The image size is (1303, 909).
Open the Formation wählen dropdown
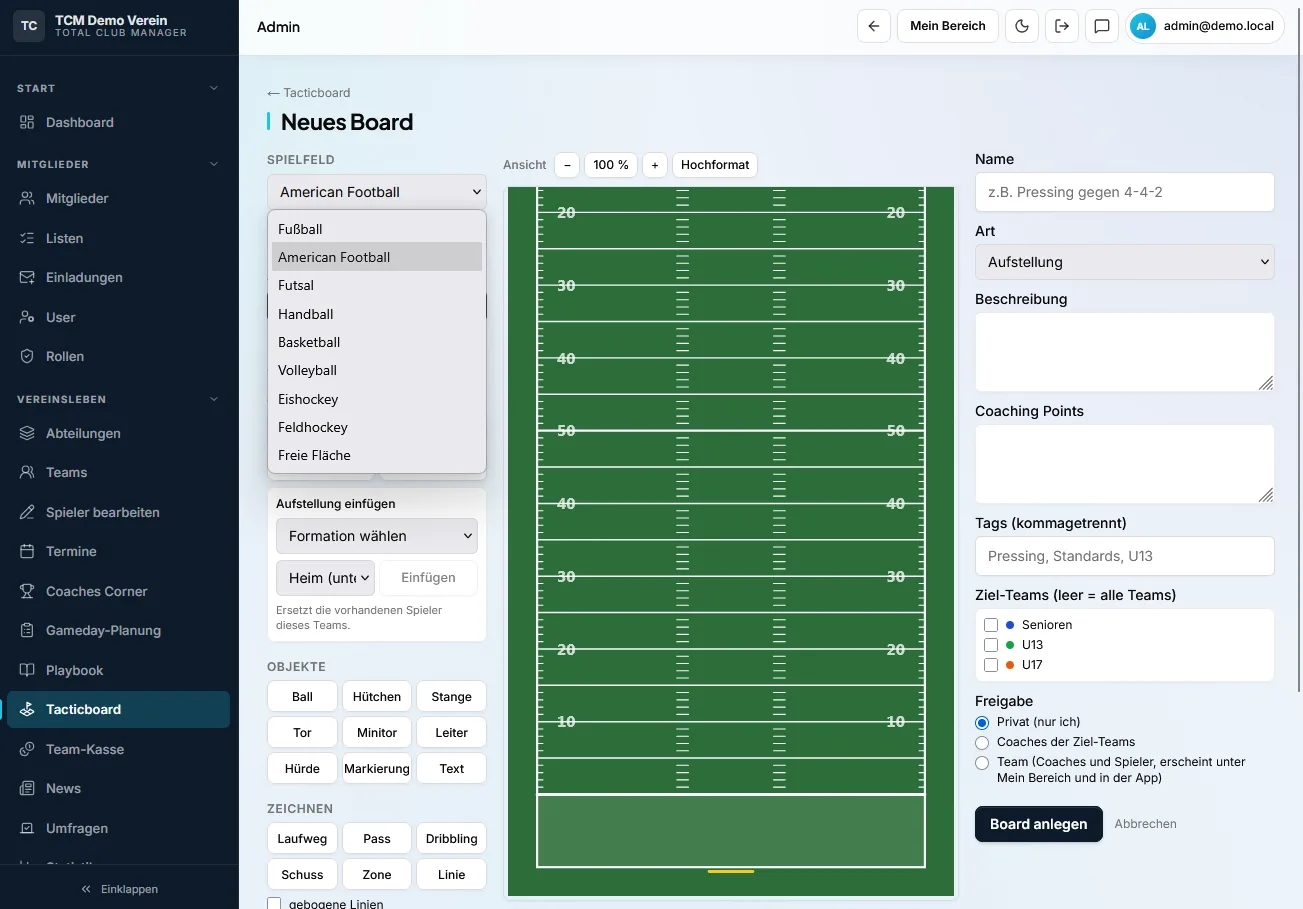[377, 536]
